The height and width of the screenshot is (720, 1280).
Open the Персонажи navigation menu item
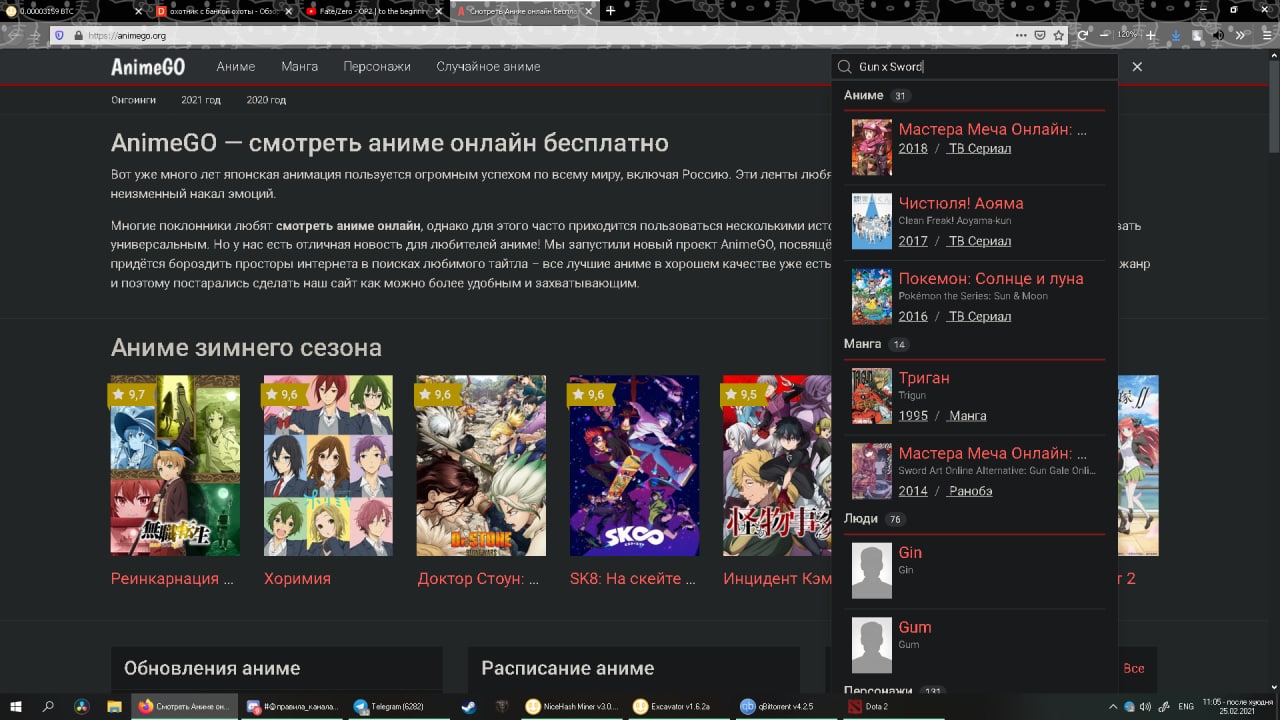(x=377, y=67)
